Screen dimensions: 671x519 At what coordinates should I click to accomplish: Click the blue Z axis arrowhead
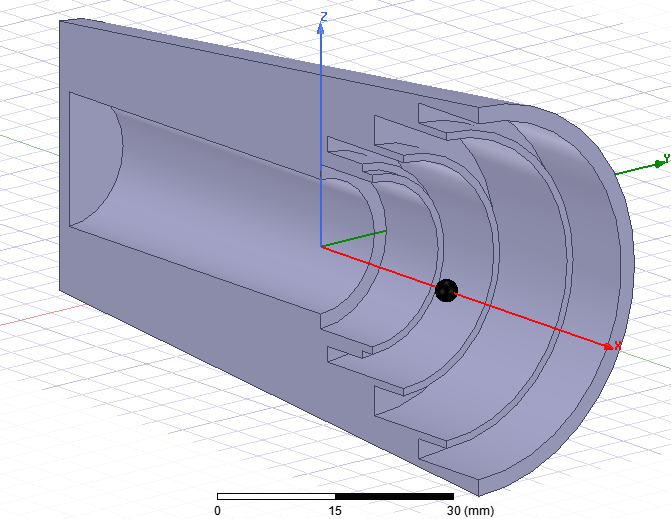click(321, 29)
